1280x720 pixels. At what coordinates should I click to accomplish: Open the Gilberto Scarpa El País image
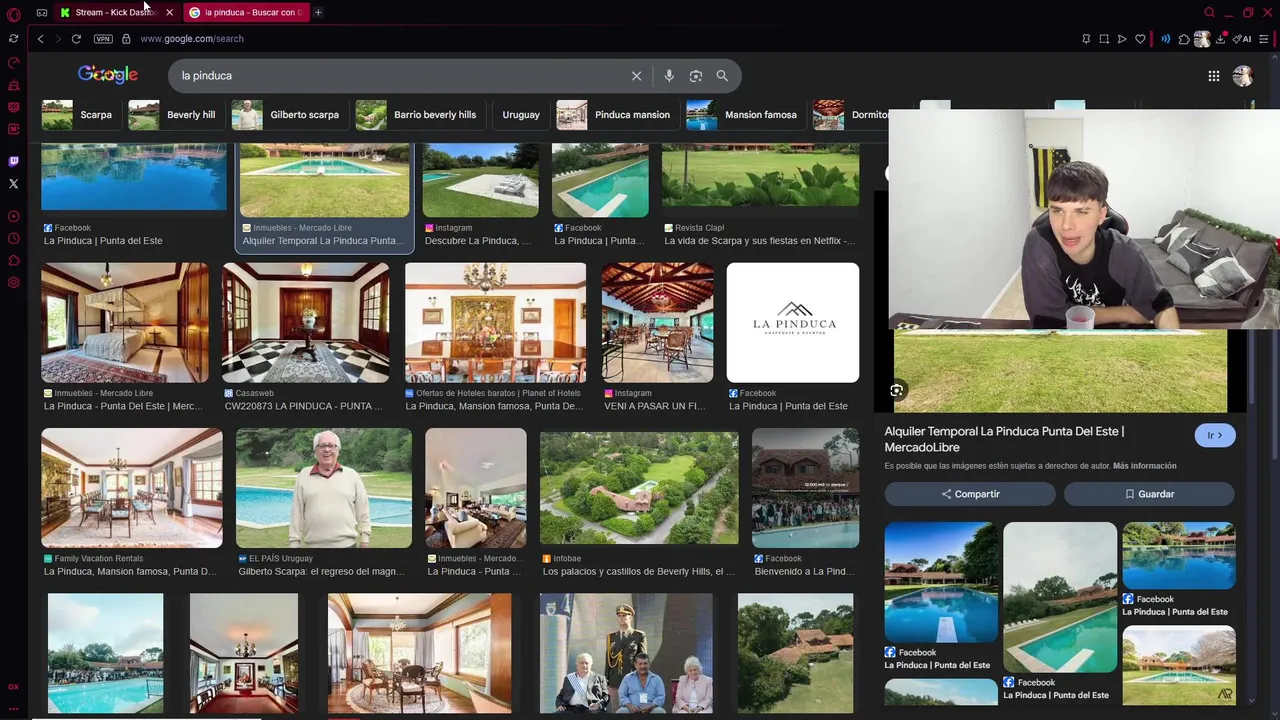[323, 488]
